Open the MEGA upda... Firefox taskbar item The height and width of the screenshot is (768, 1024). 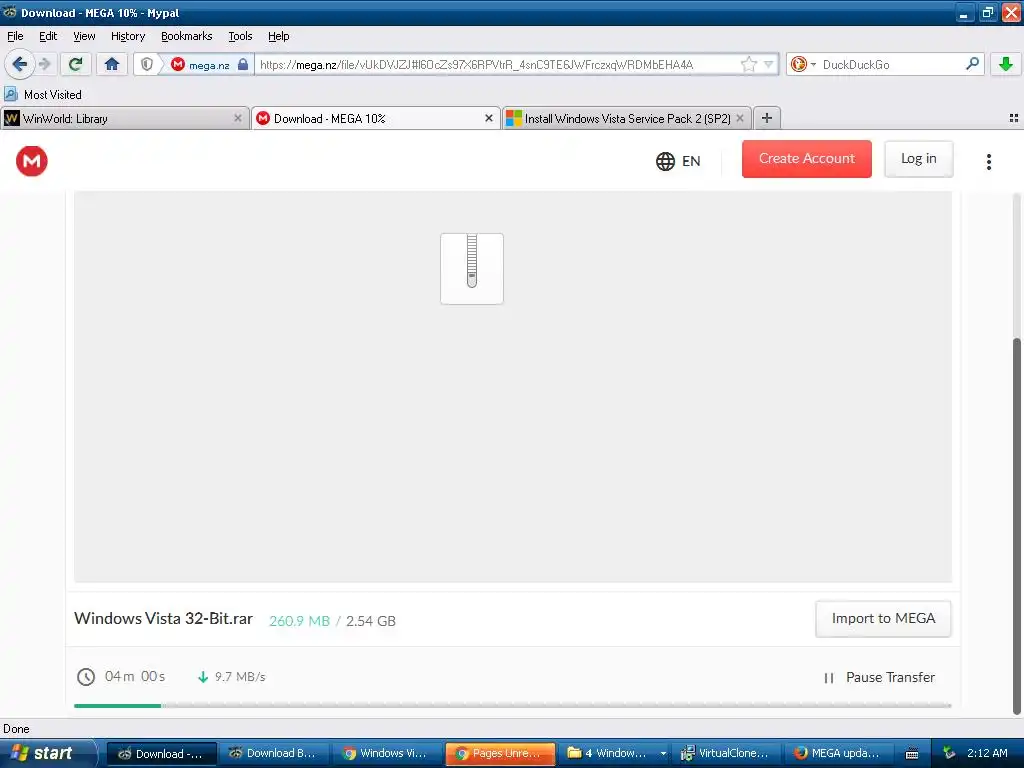[x=839, y=753]
